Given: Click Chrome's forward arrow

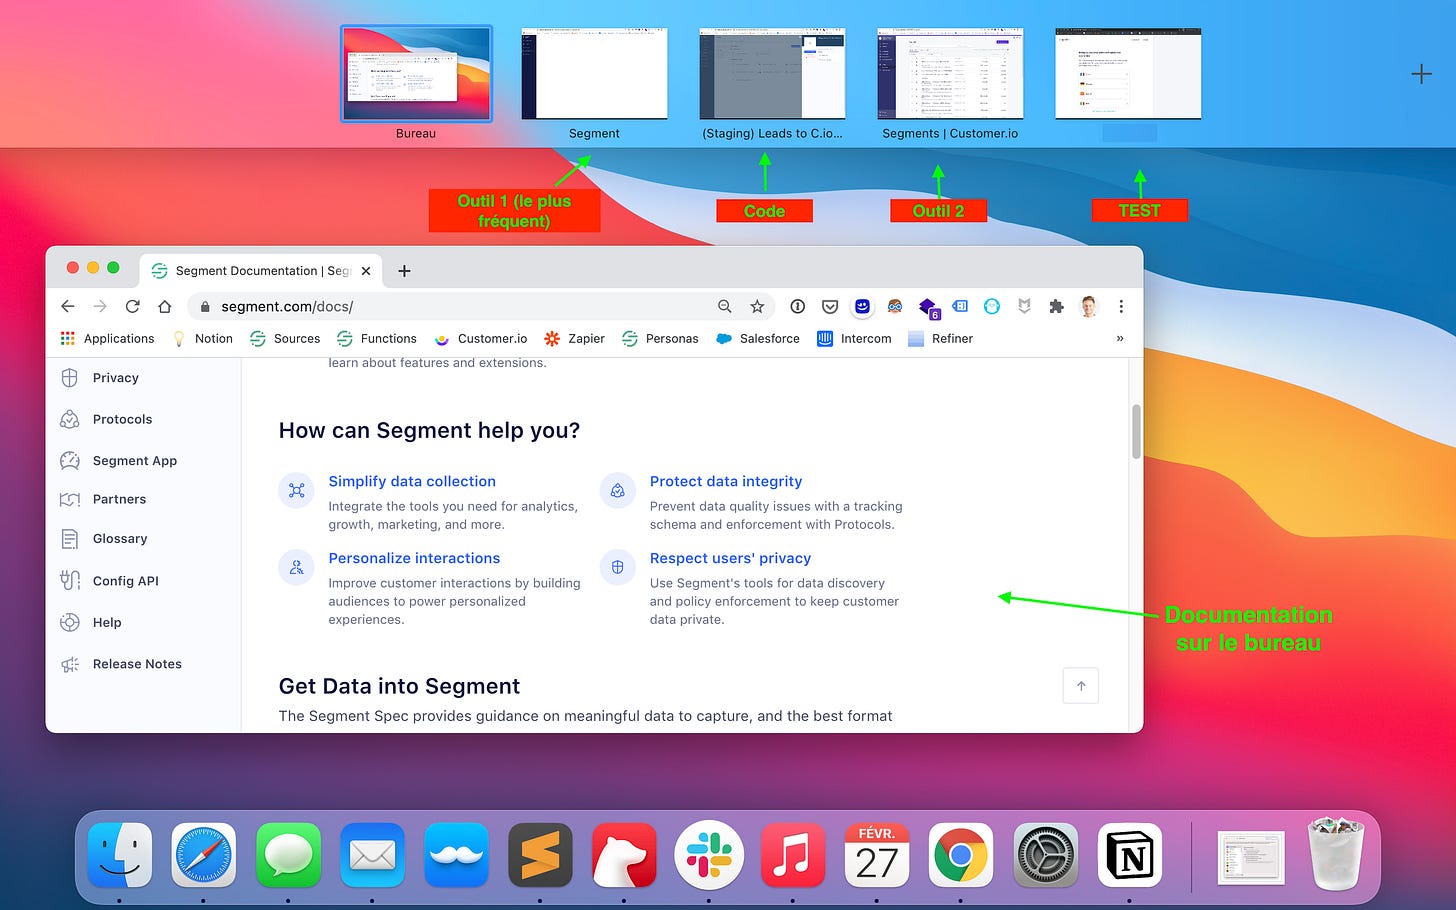Looking at the screenshot, I should tap(100, 306).
